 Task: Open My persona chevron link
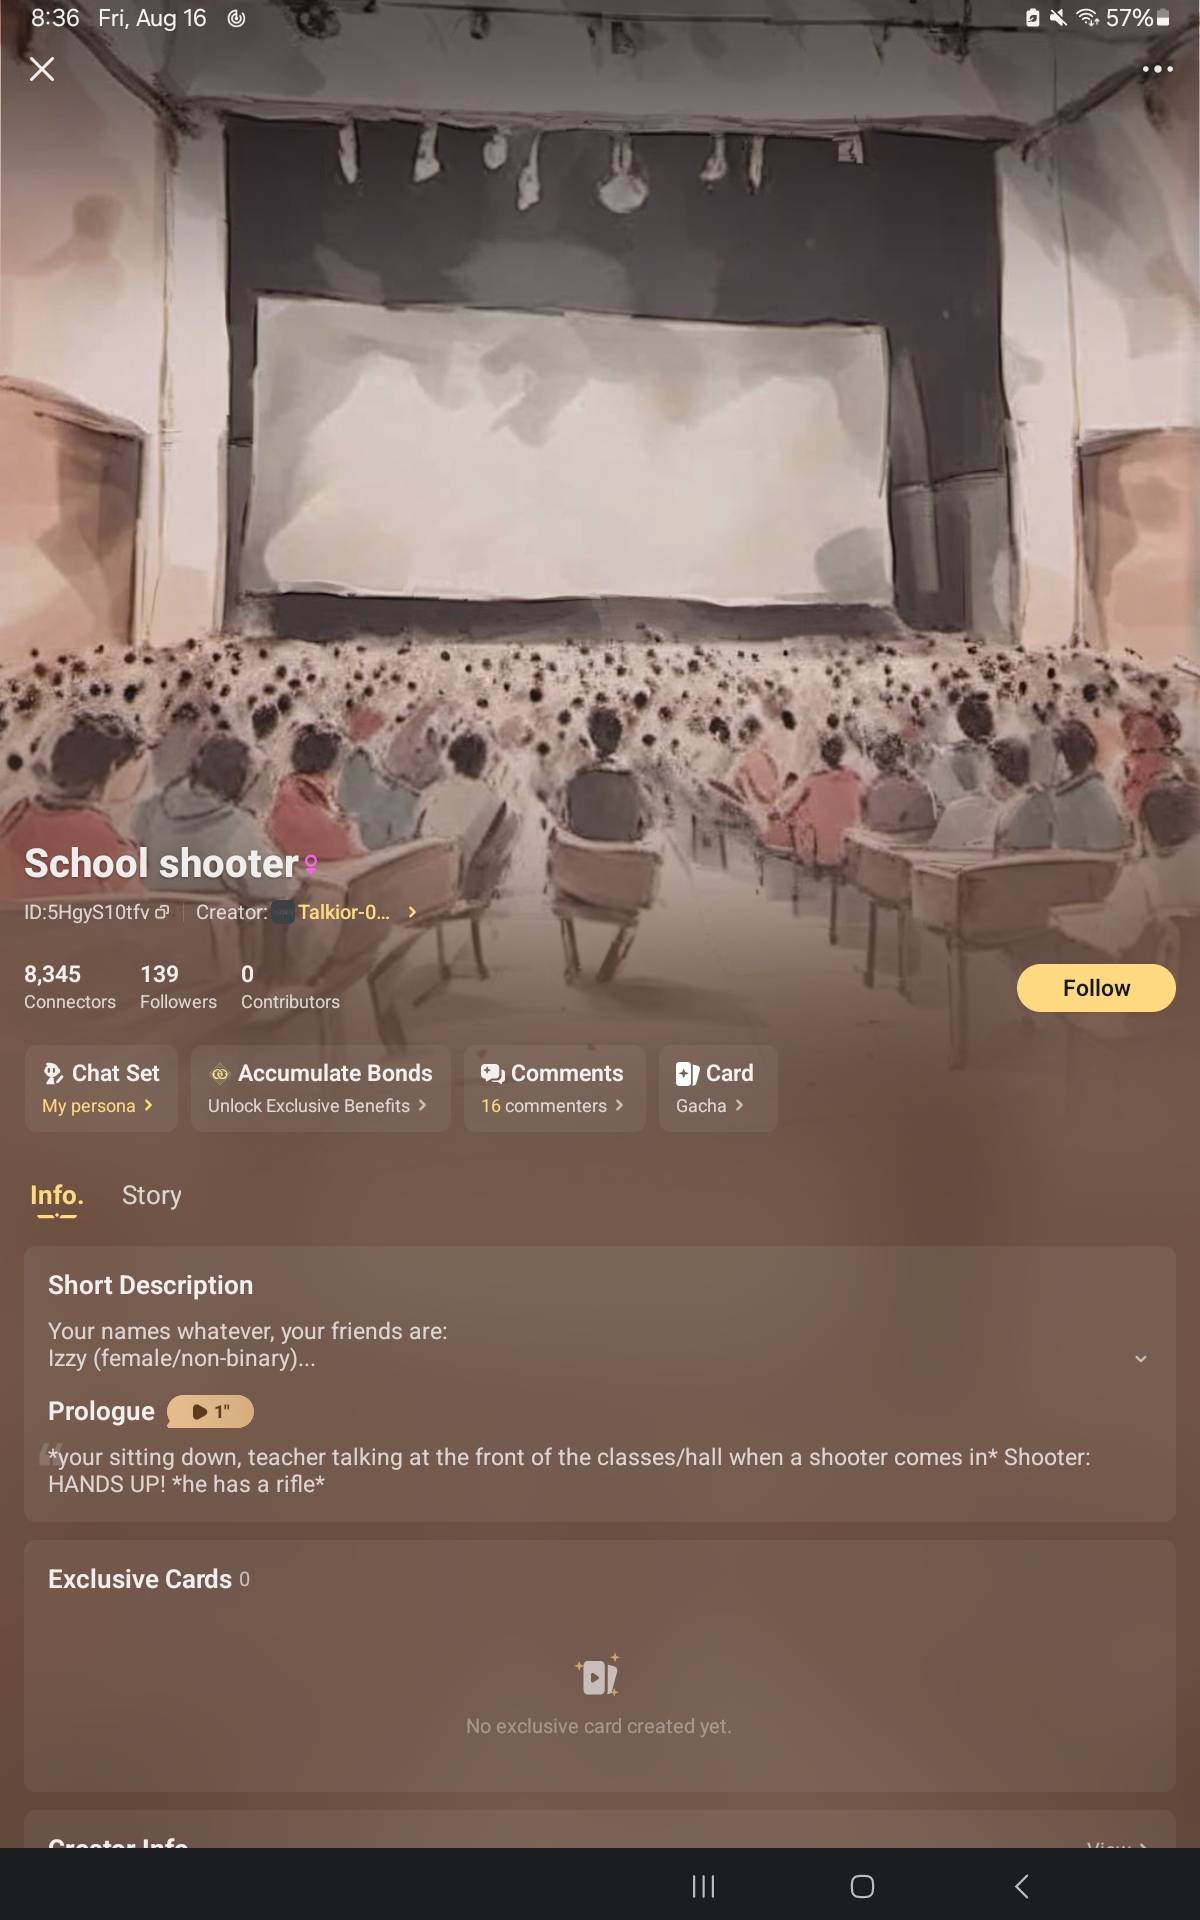148,1105
